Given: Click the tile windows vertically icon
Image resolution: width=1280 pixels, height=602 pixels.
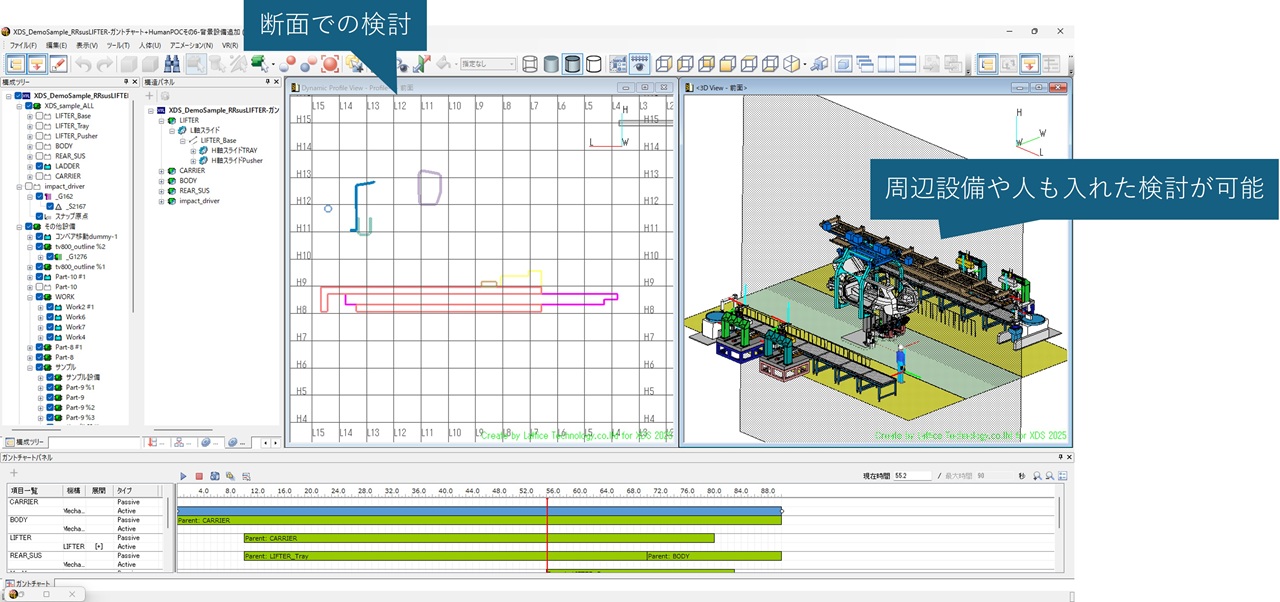Looking at the screenshot, I should click(886, 64).
